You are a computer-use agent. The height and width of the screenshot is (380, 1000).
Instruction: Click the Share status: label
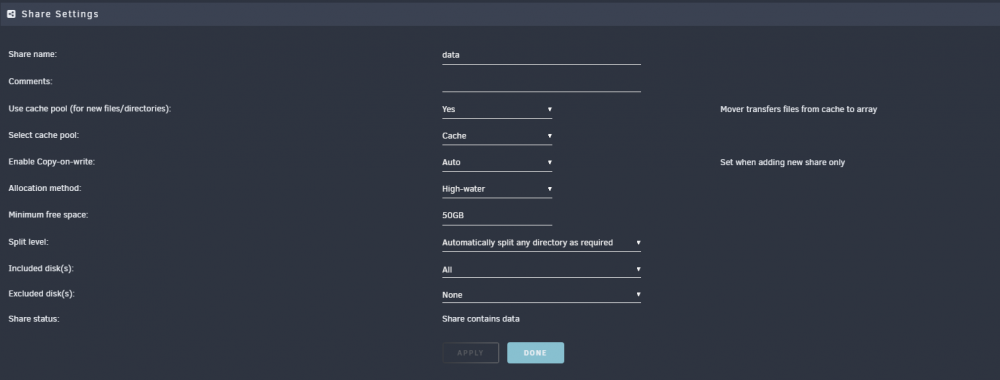(34, 319)
